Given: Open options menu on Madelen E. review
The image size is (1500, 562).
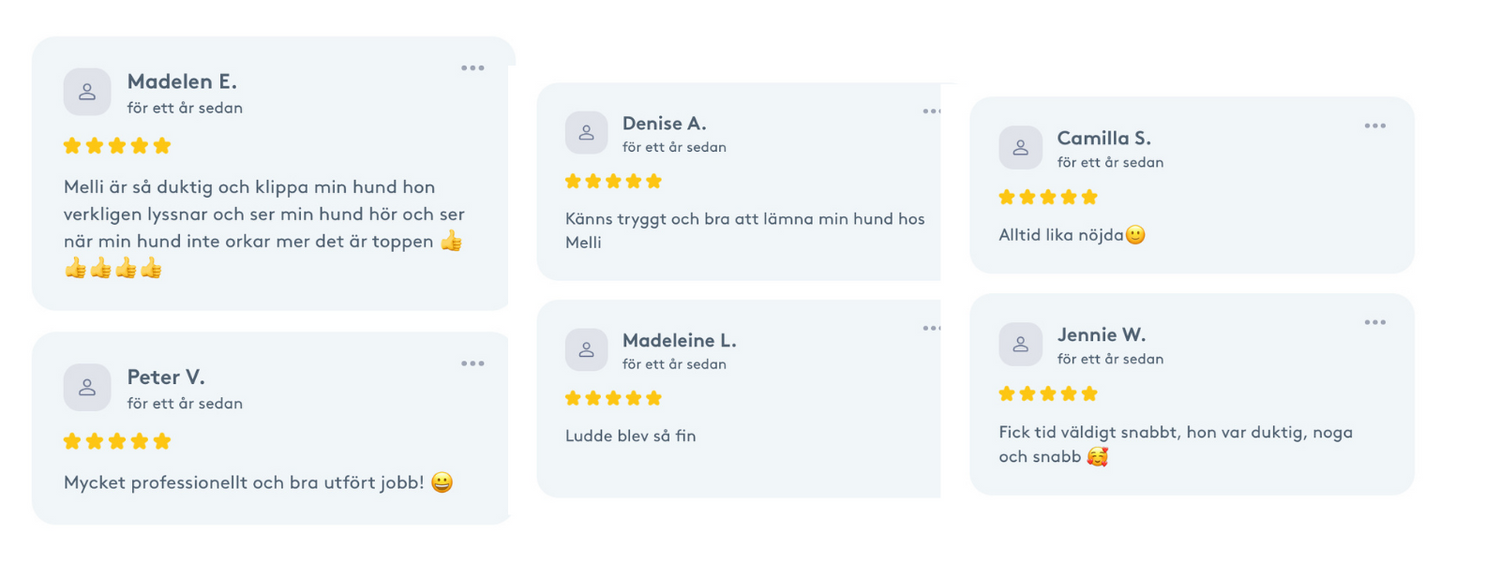Looking at the screenshot, I should coord(473,68).
